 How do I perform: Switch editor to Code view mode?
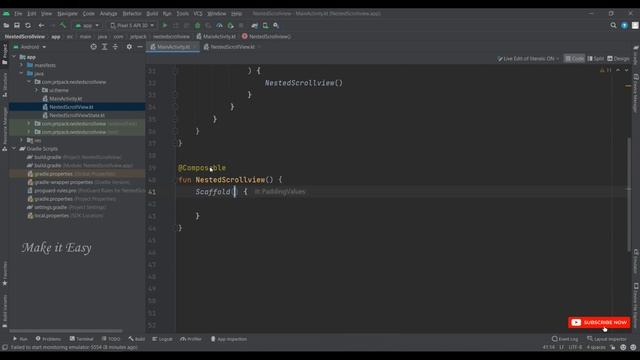tap(574, 59)
